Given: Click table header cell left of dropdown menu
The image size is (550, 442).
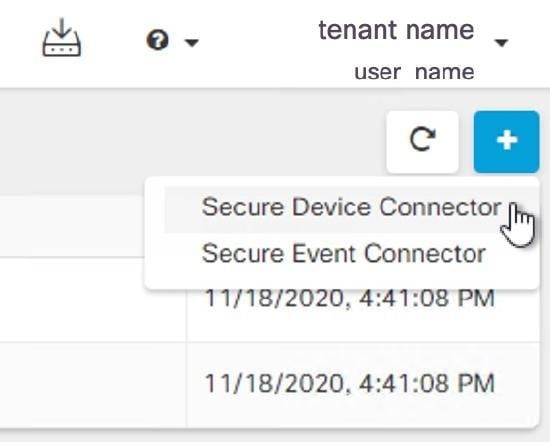Looking at the screenshot, I should (72, 226).
